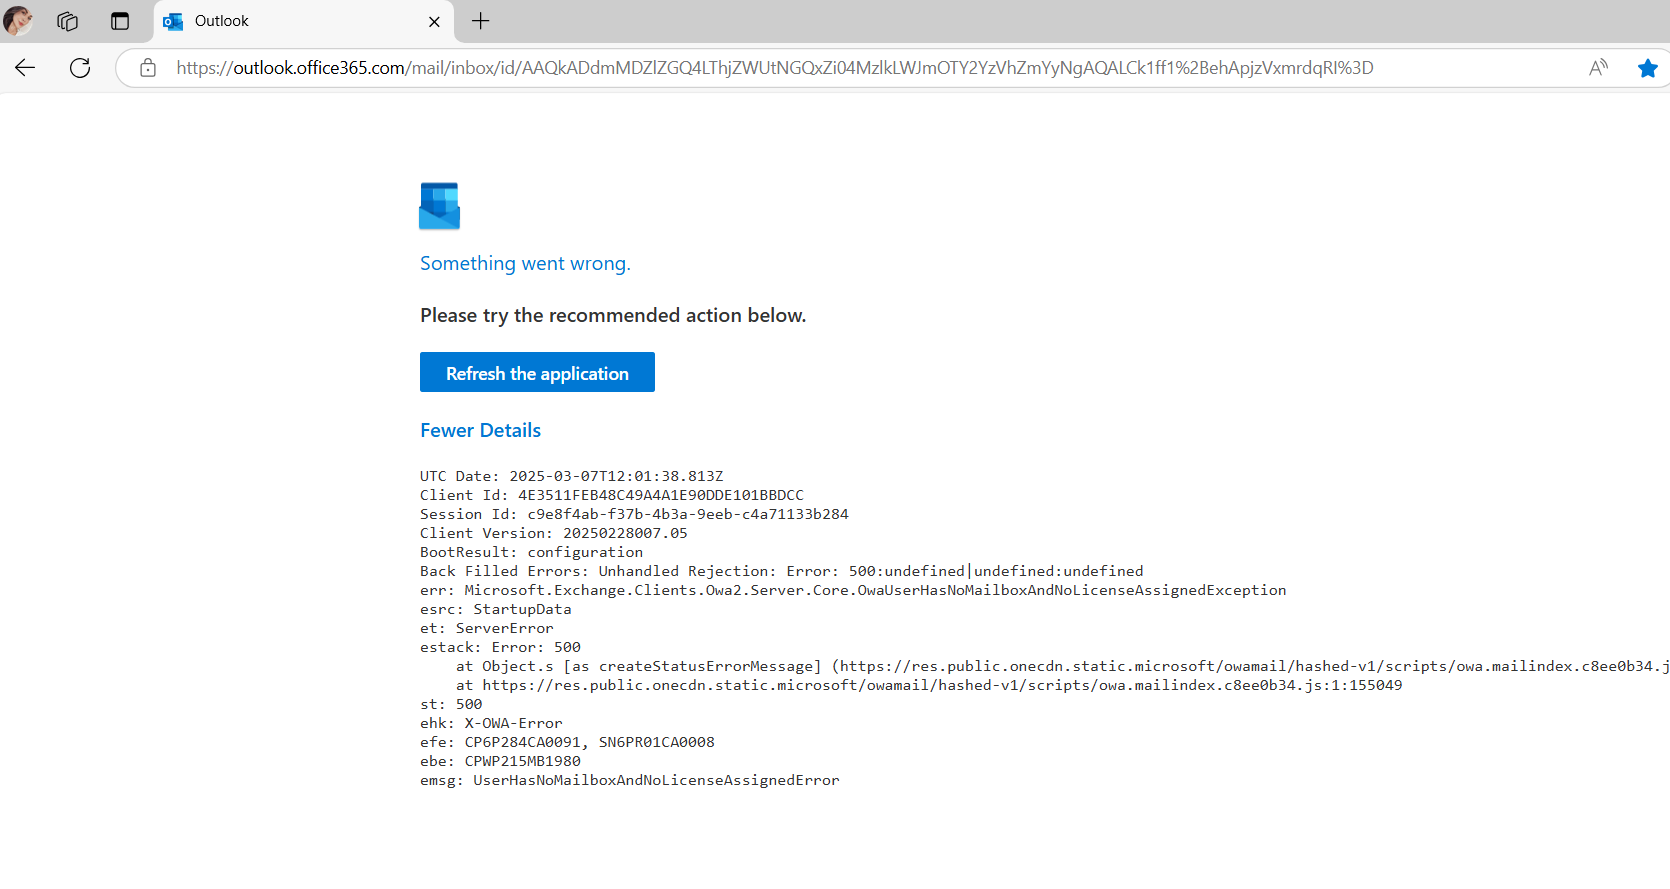Start Read aloud from the address bar

coord(1598,68)
